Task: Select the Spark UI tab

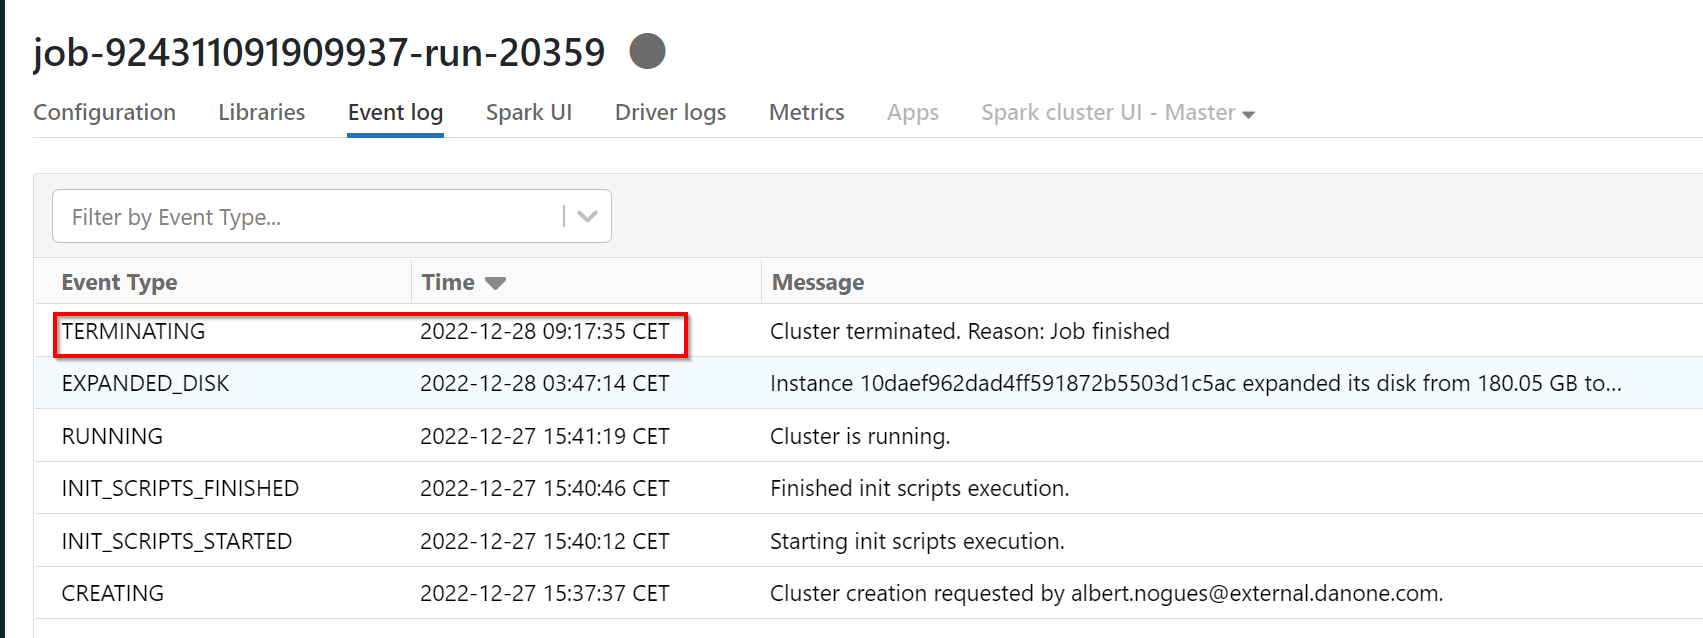Action: click(x=528, y=112)
